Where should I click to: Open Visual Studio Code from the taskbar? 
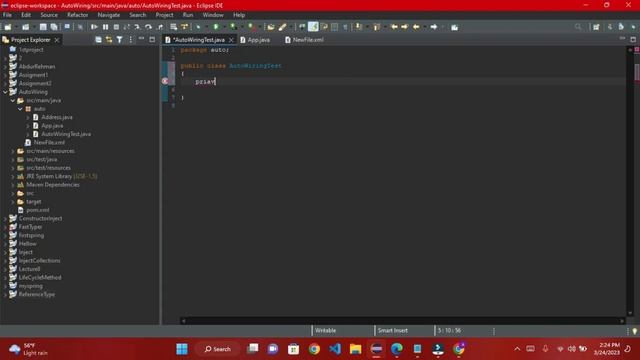pos(335,349)
